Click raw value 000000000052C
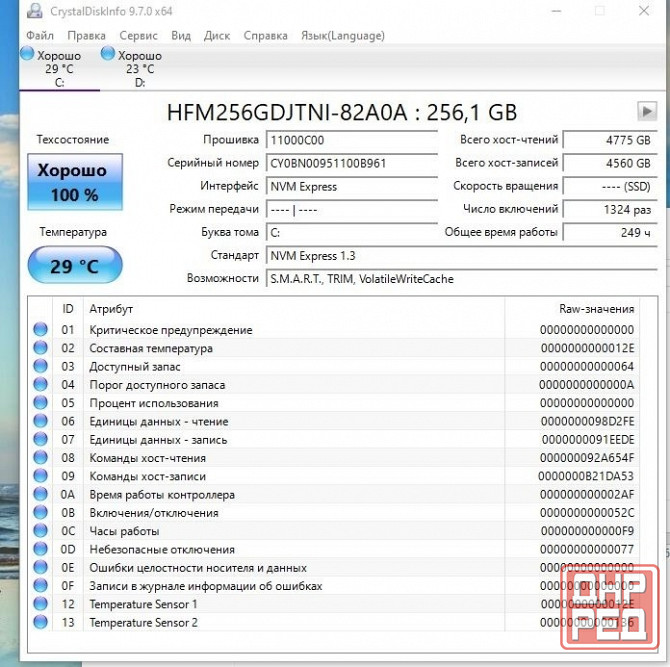This screenshot has width=670, height=667. (587, 513)
